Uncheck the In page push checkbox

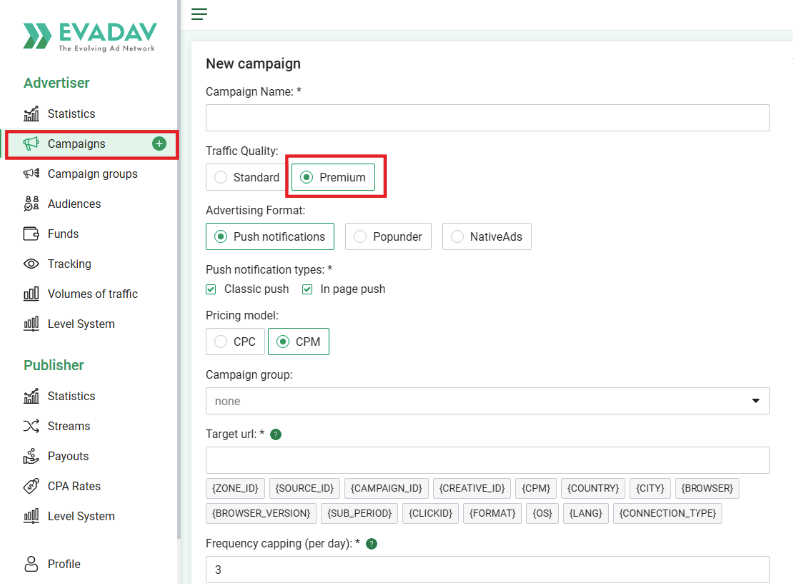(307, 289)
